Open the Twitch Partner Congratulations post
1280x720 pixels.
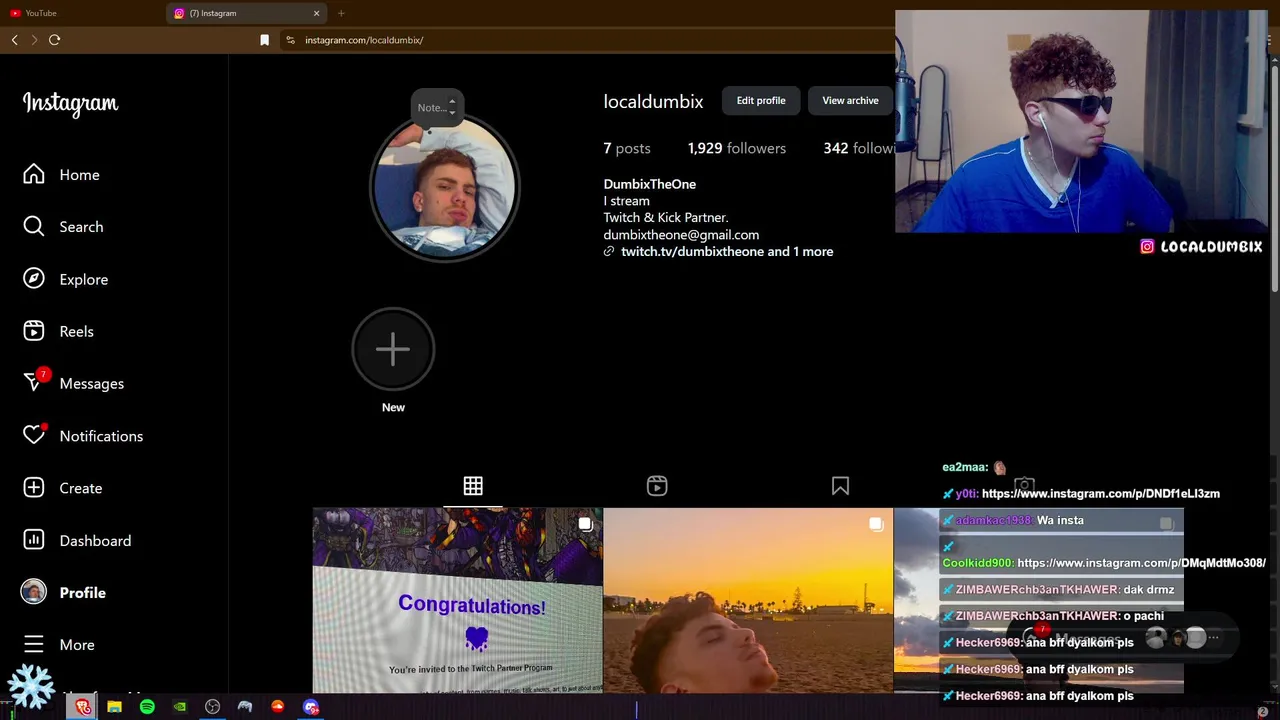coord(458,600)
